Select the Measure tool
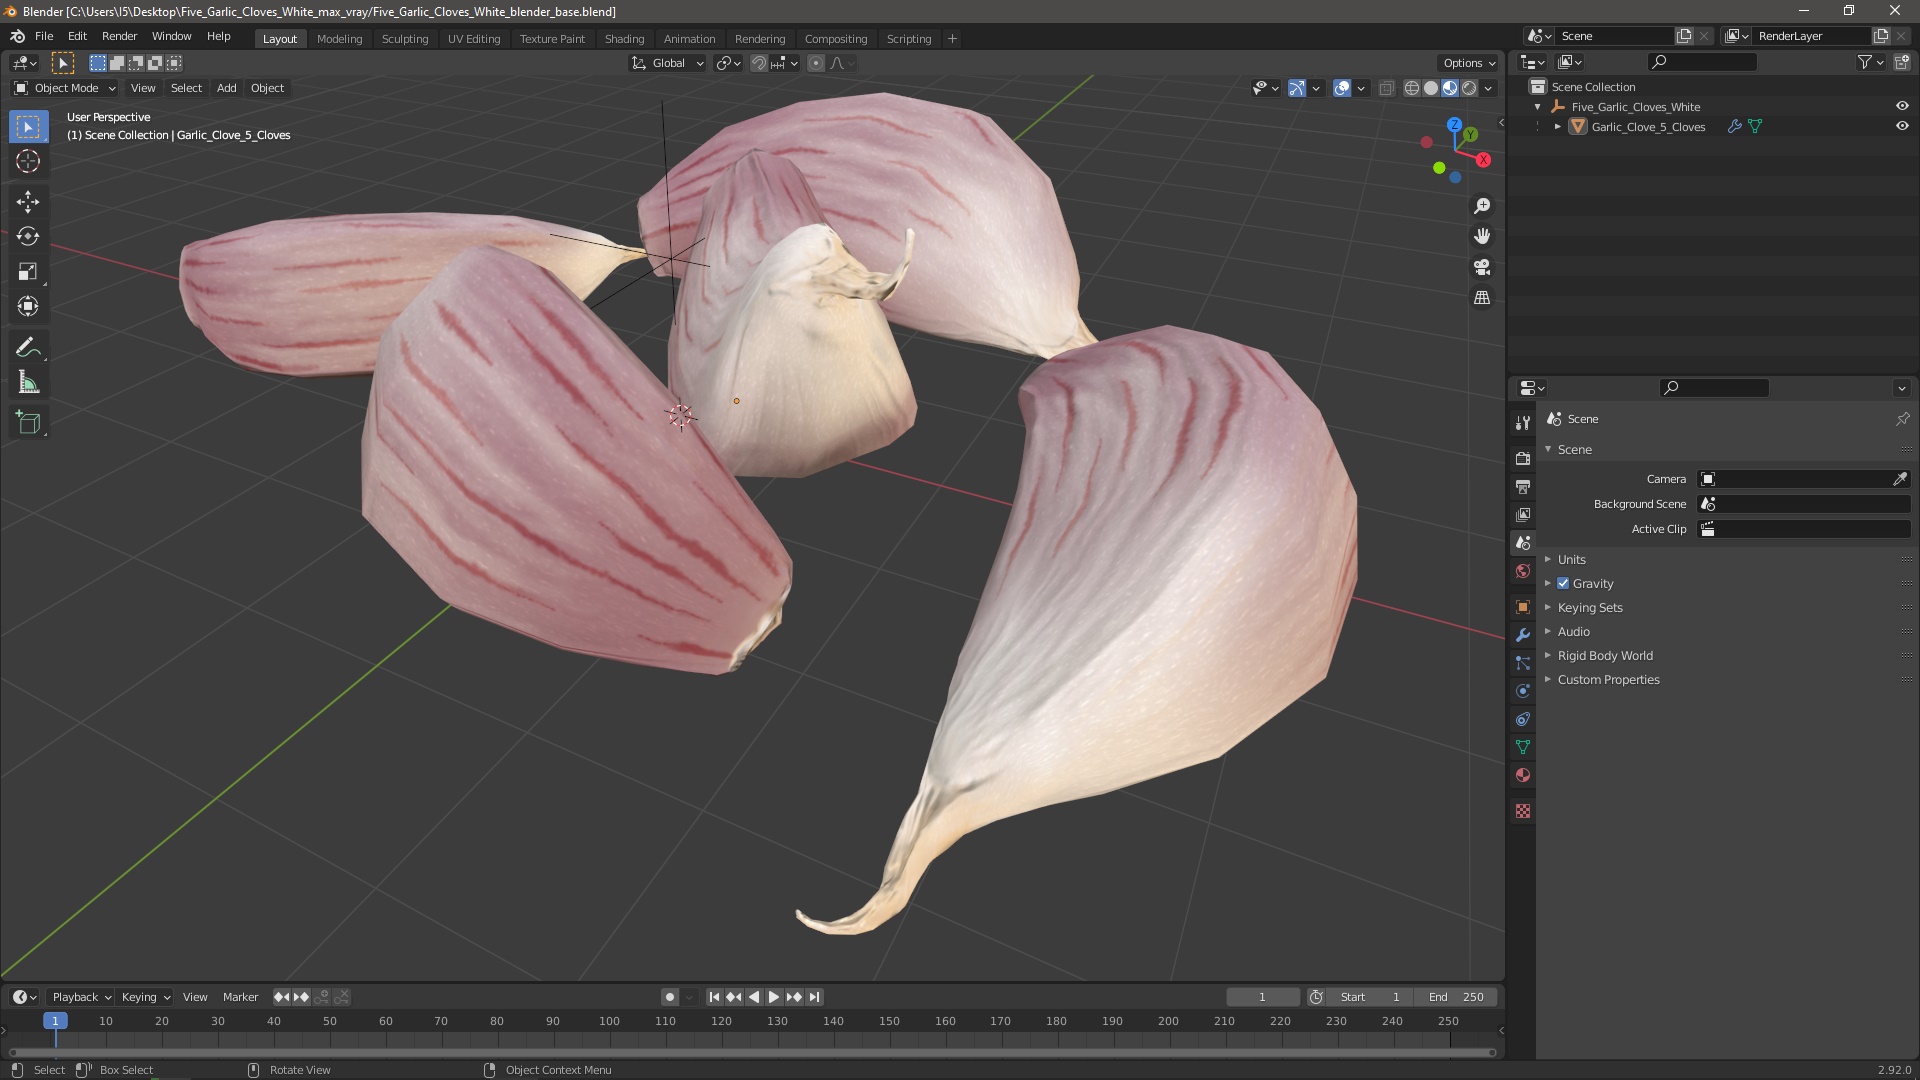1920x1080 pixels. tap(28, 383)
